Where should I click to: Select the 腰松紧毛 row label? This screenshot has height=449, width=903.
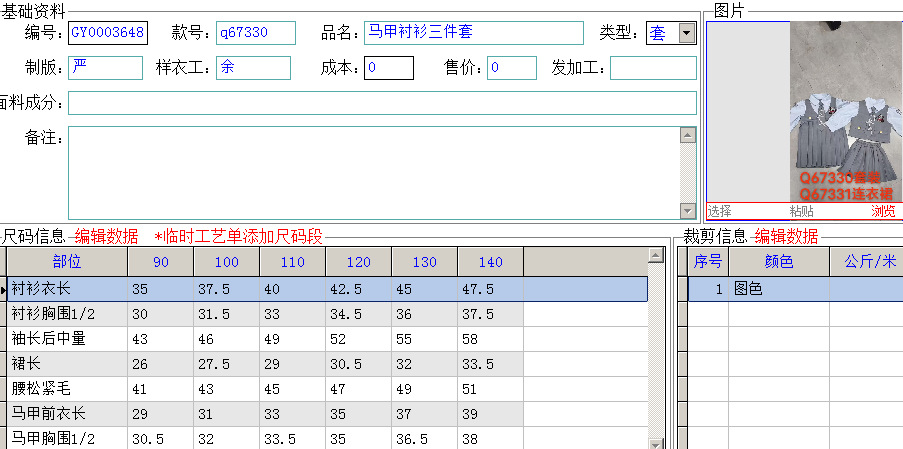coord(67,389)
